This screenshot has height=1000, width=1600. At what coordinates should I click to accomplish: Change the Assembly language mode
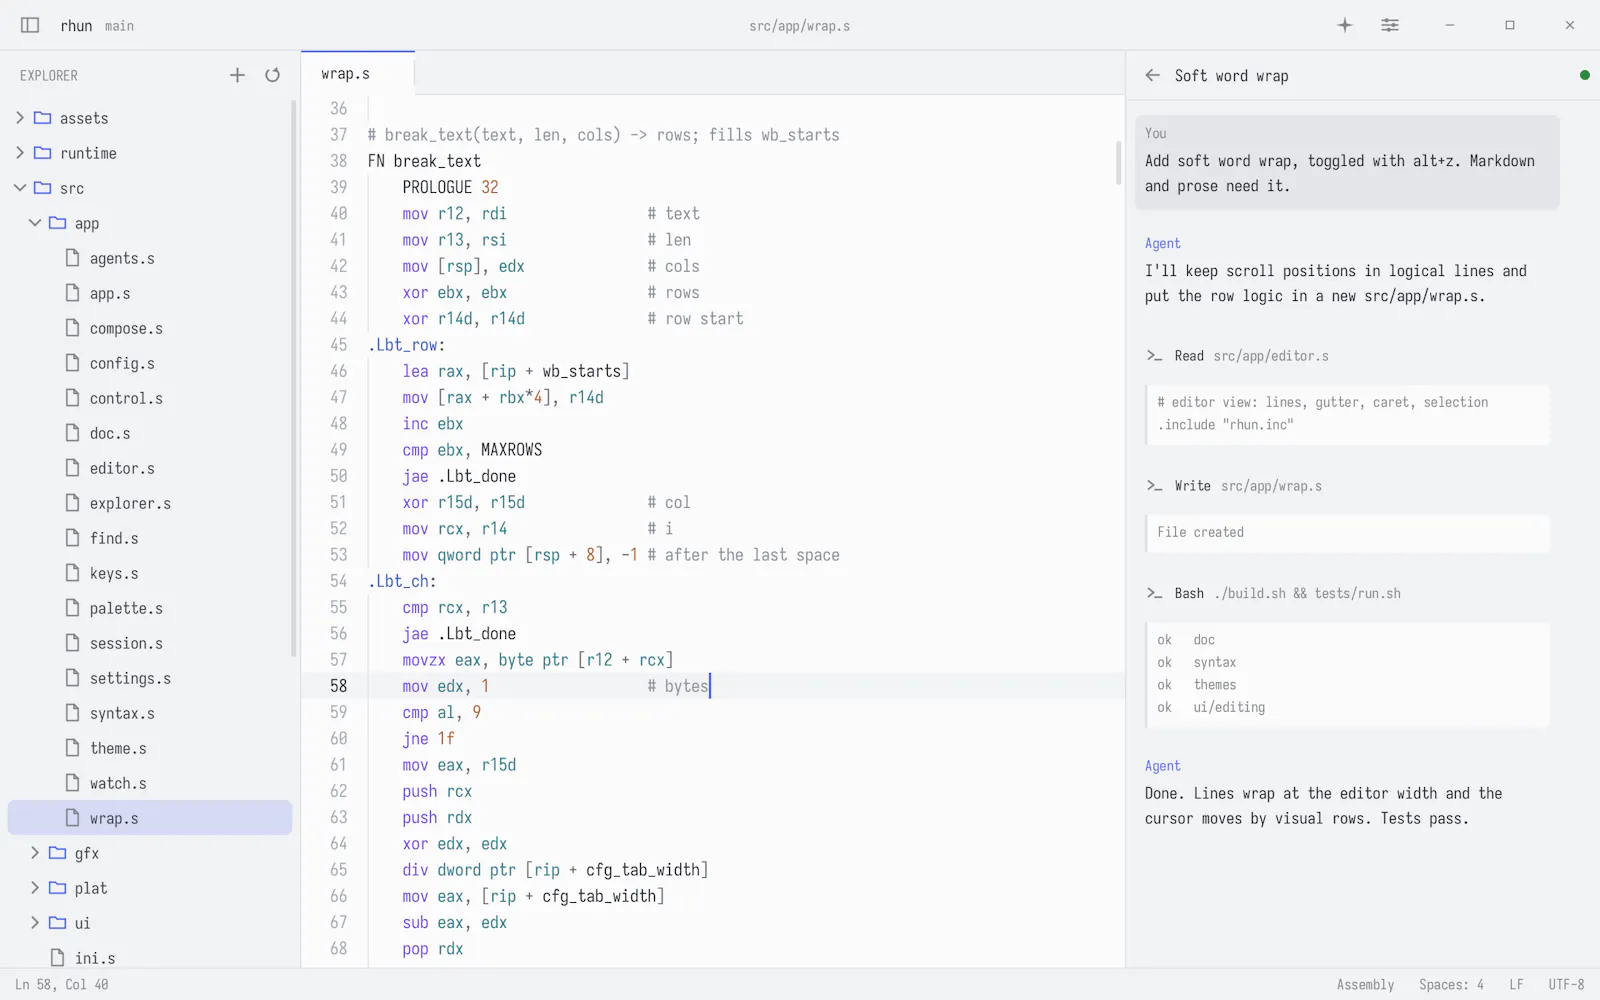(x=1365, y=985)
